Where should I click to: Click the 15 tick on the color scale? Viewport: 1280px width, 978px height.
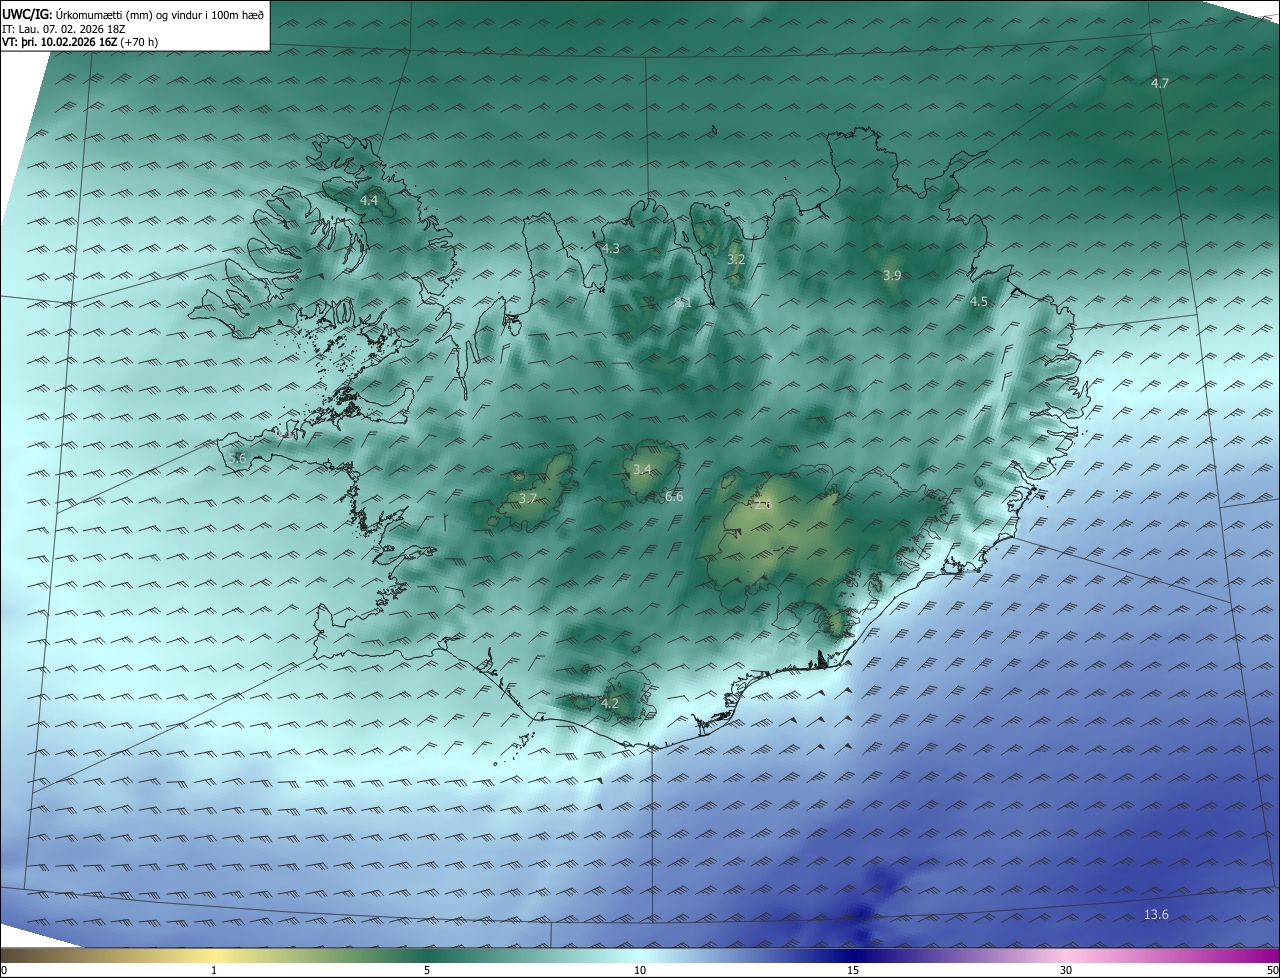click(x=853, y=970)
